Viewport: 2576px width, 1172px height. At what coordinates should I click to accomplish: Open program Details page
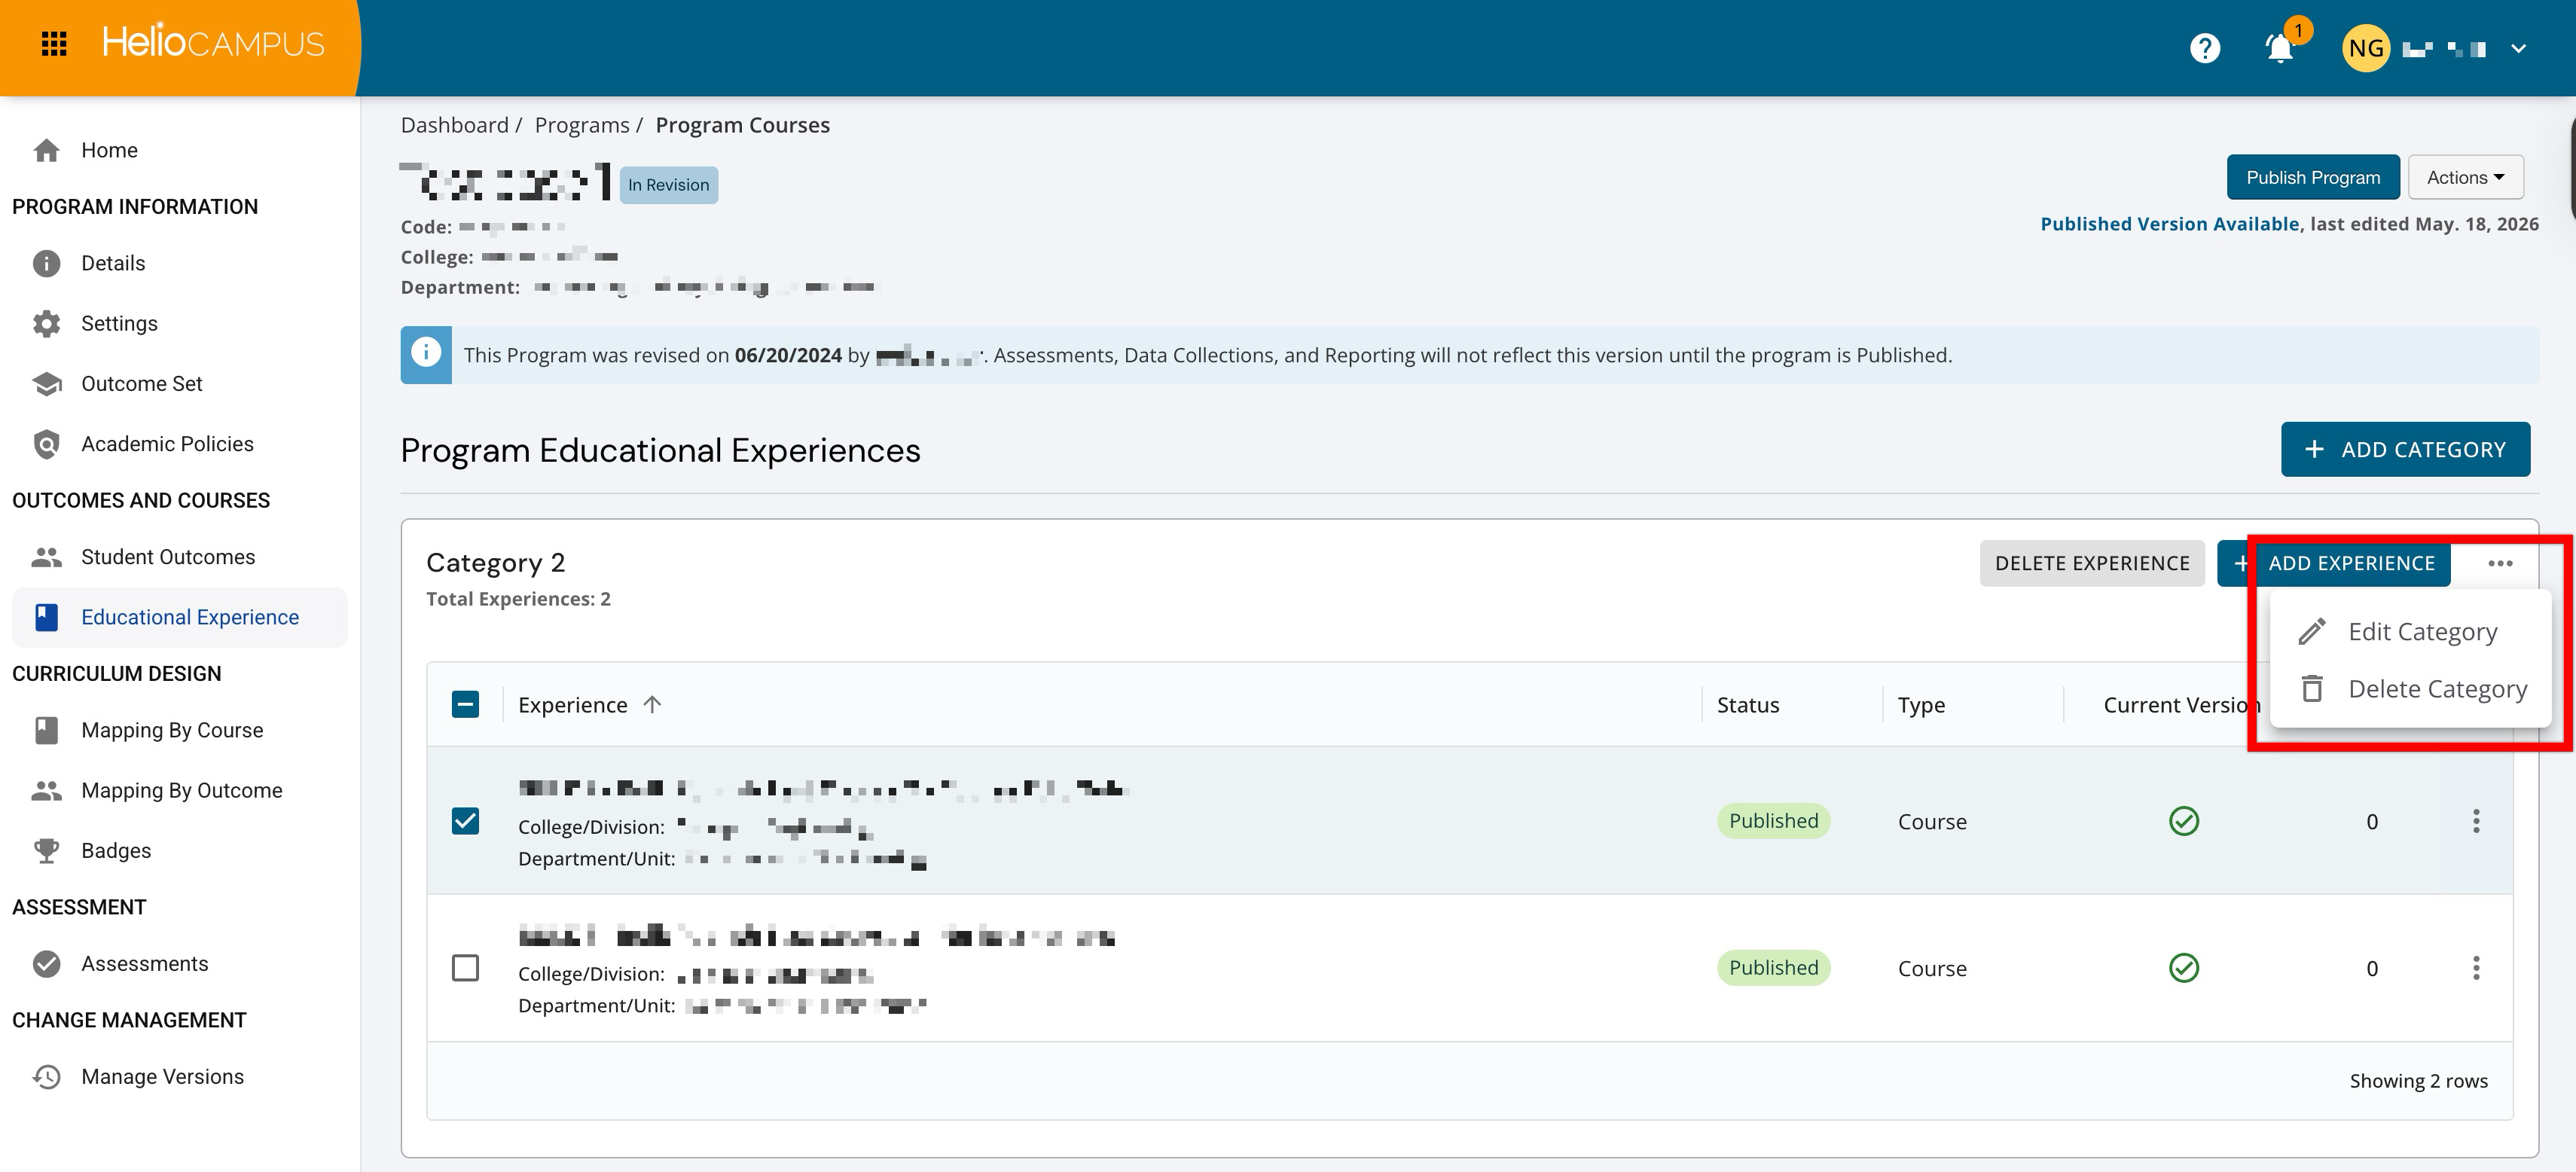(x=113, y=263)
